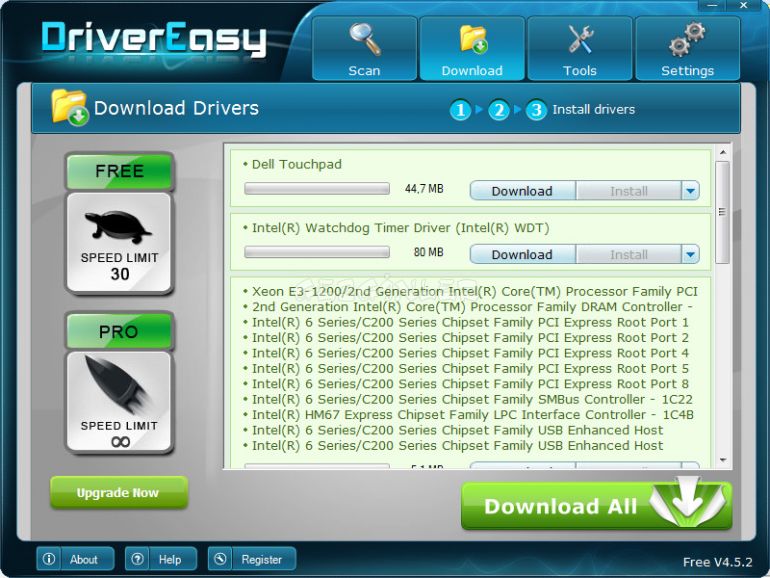Click Dell Touchpad download progress bar

pyautogui.click(x=317, y=189)
